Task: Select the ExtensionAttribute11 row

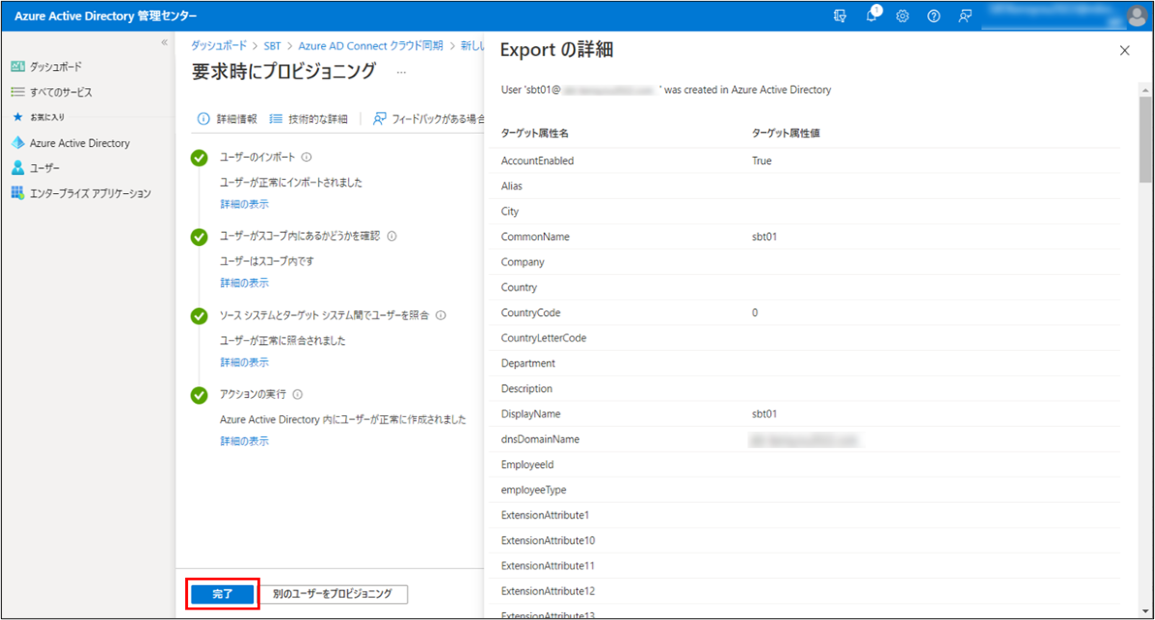Action: (x=804, y=566)
